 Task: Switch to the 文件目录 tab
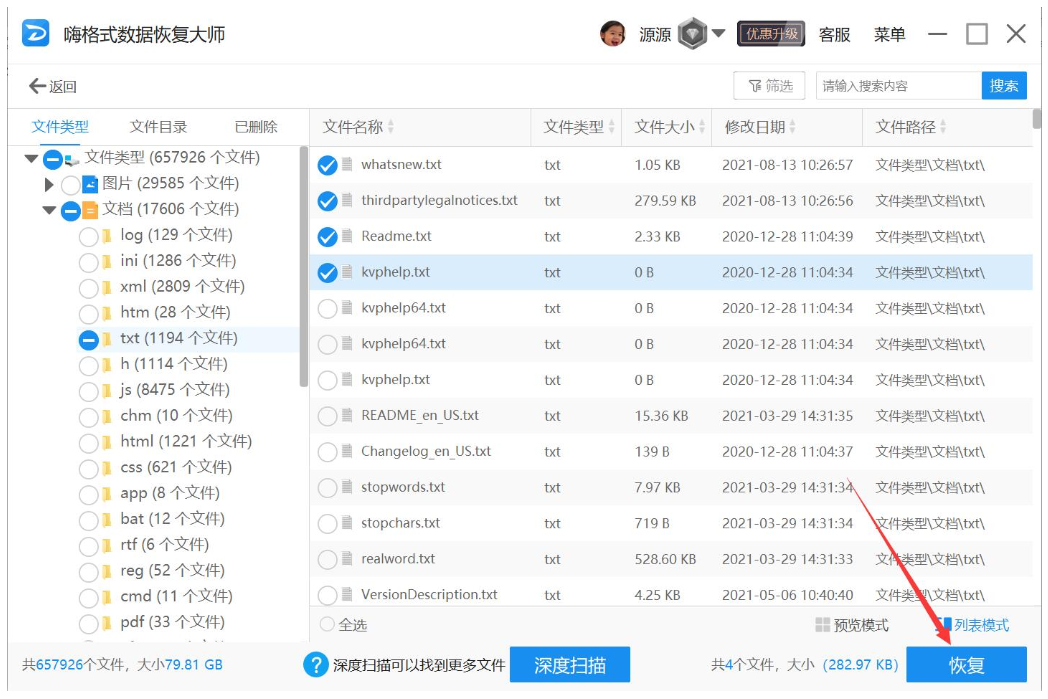click(x=158, y=127)
